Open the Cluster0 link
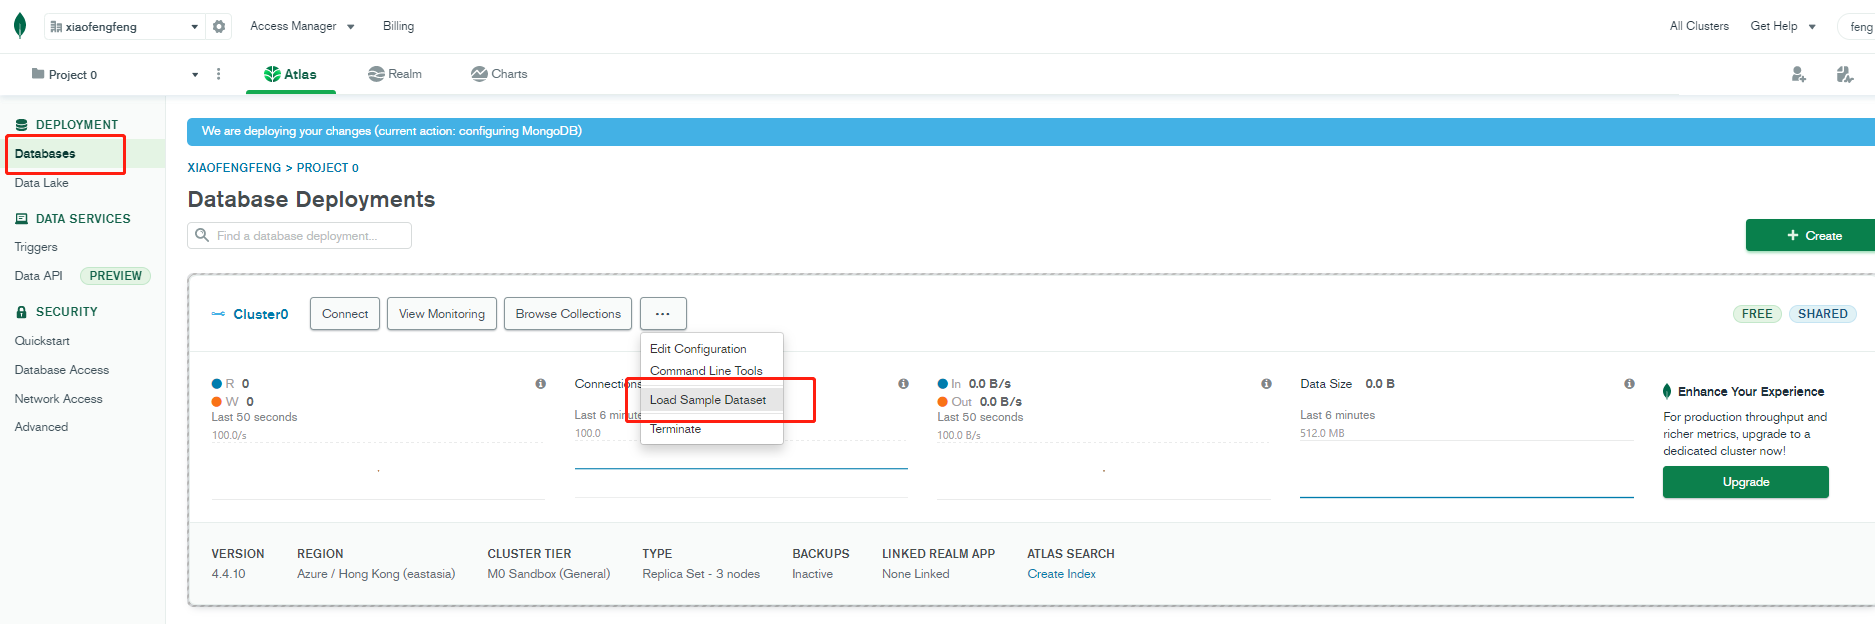The height and width of the screenshot is (624, 1875). pyautogui.click(x=261, y=314)
